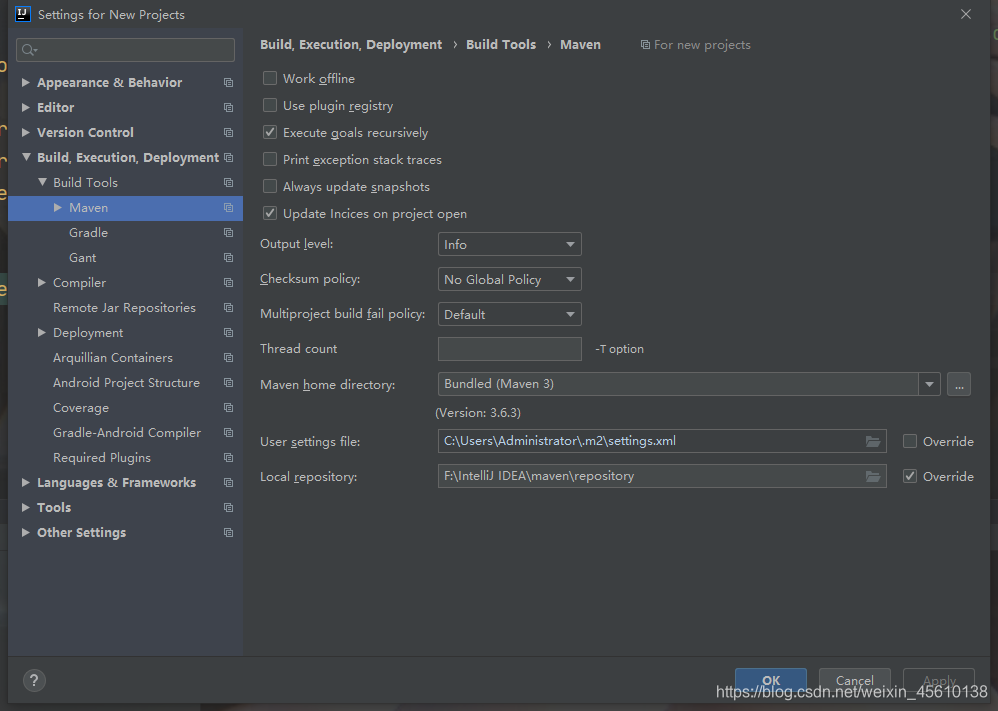
Task: Open Required Plugins settings
Action: click(x=102, y=458)
